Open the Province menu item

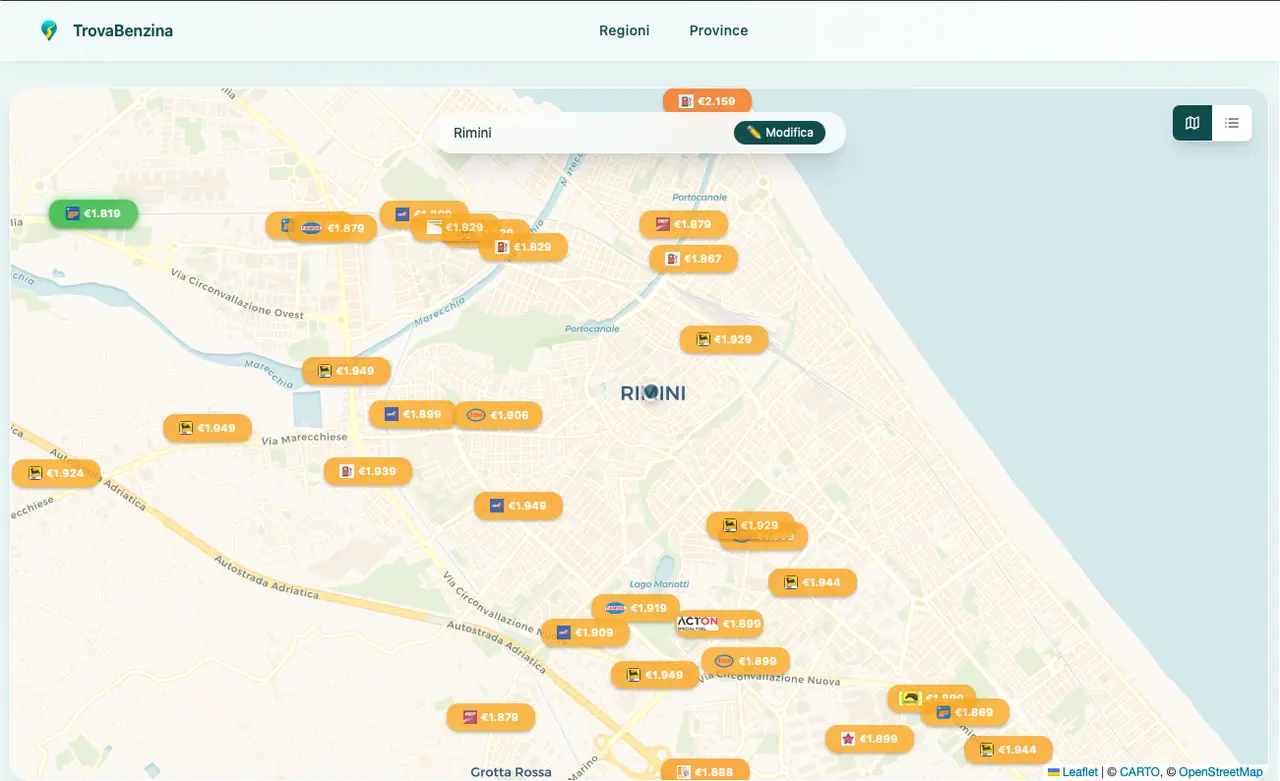pos(718,31)
